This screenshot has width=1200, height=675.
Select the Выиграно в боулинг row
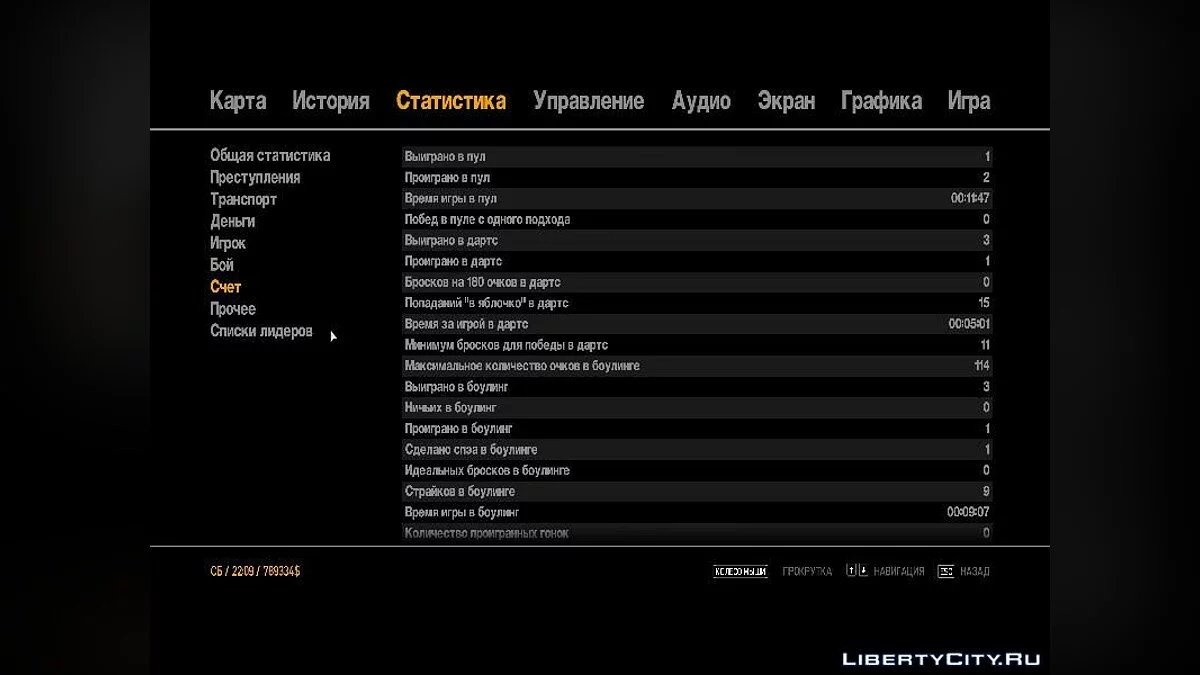(x=696, y=387)
